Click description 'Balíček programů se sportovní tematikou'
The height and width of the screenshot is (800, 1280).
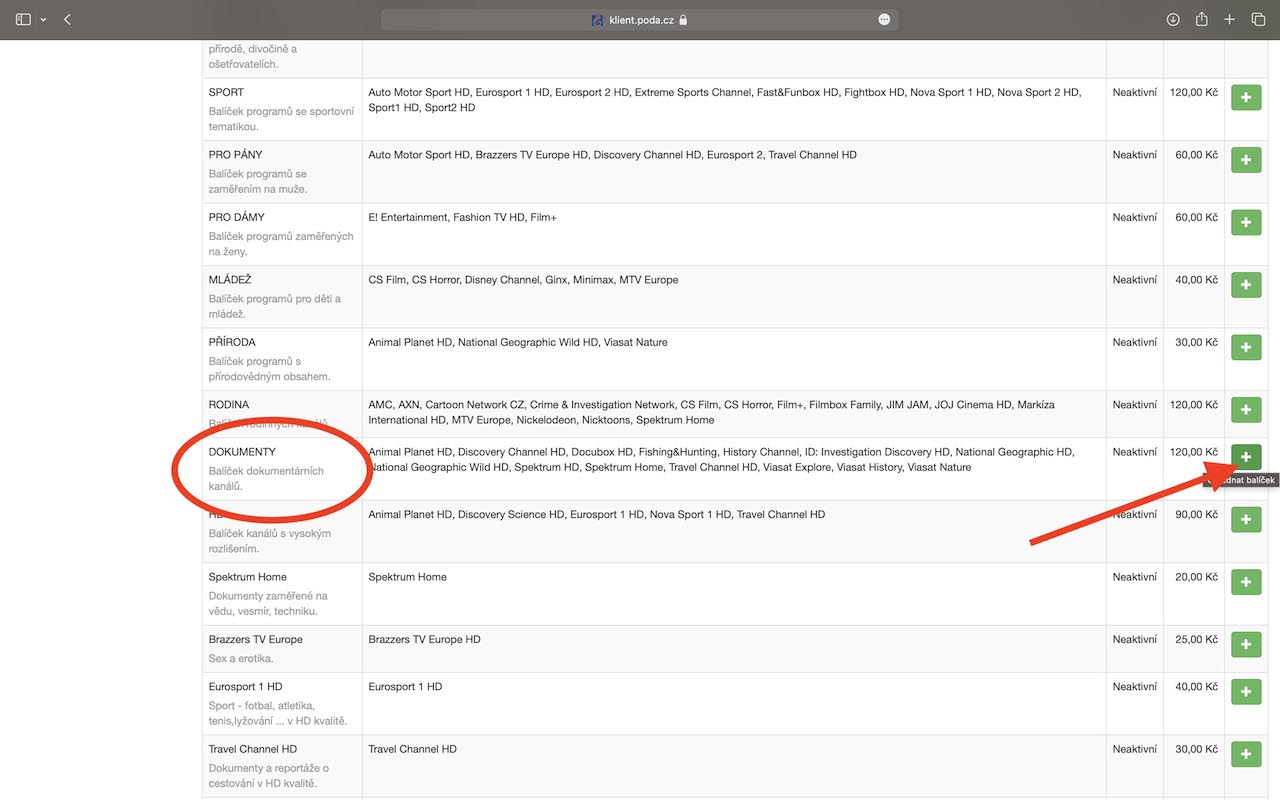coord(281,119)
